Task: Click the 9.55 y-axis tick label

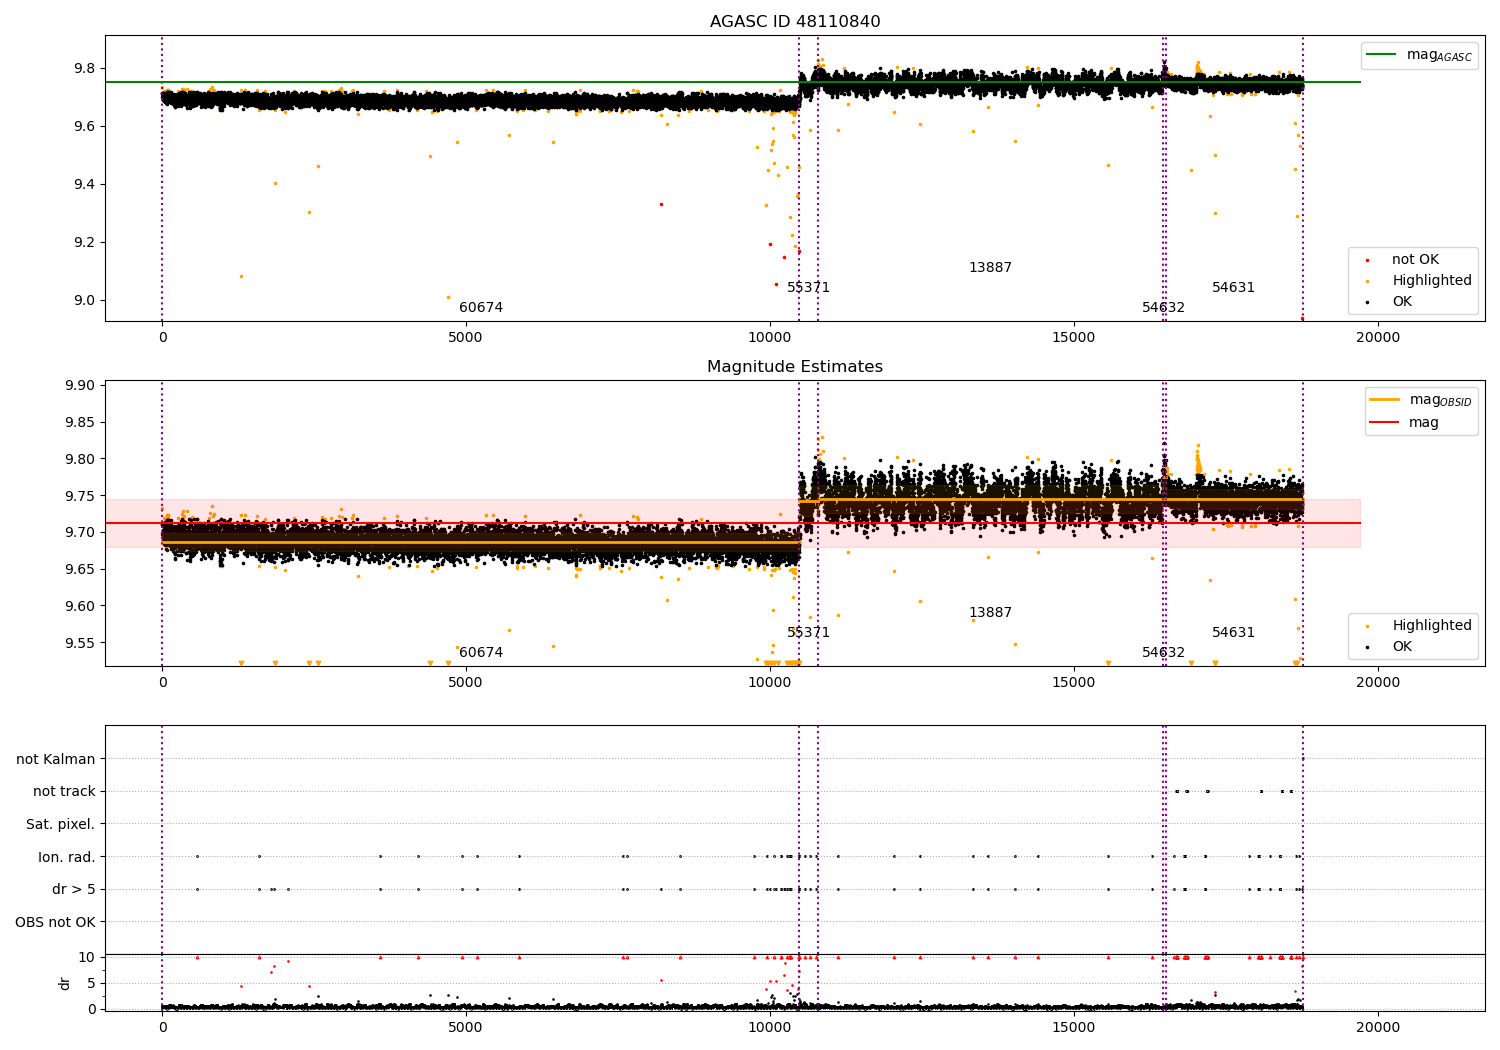Action: tap(79, 643)
